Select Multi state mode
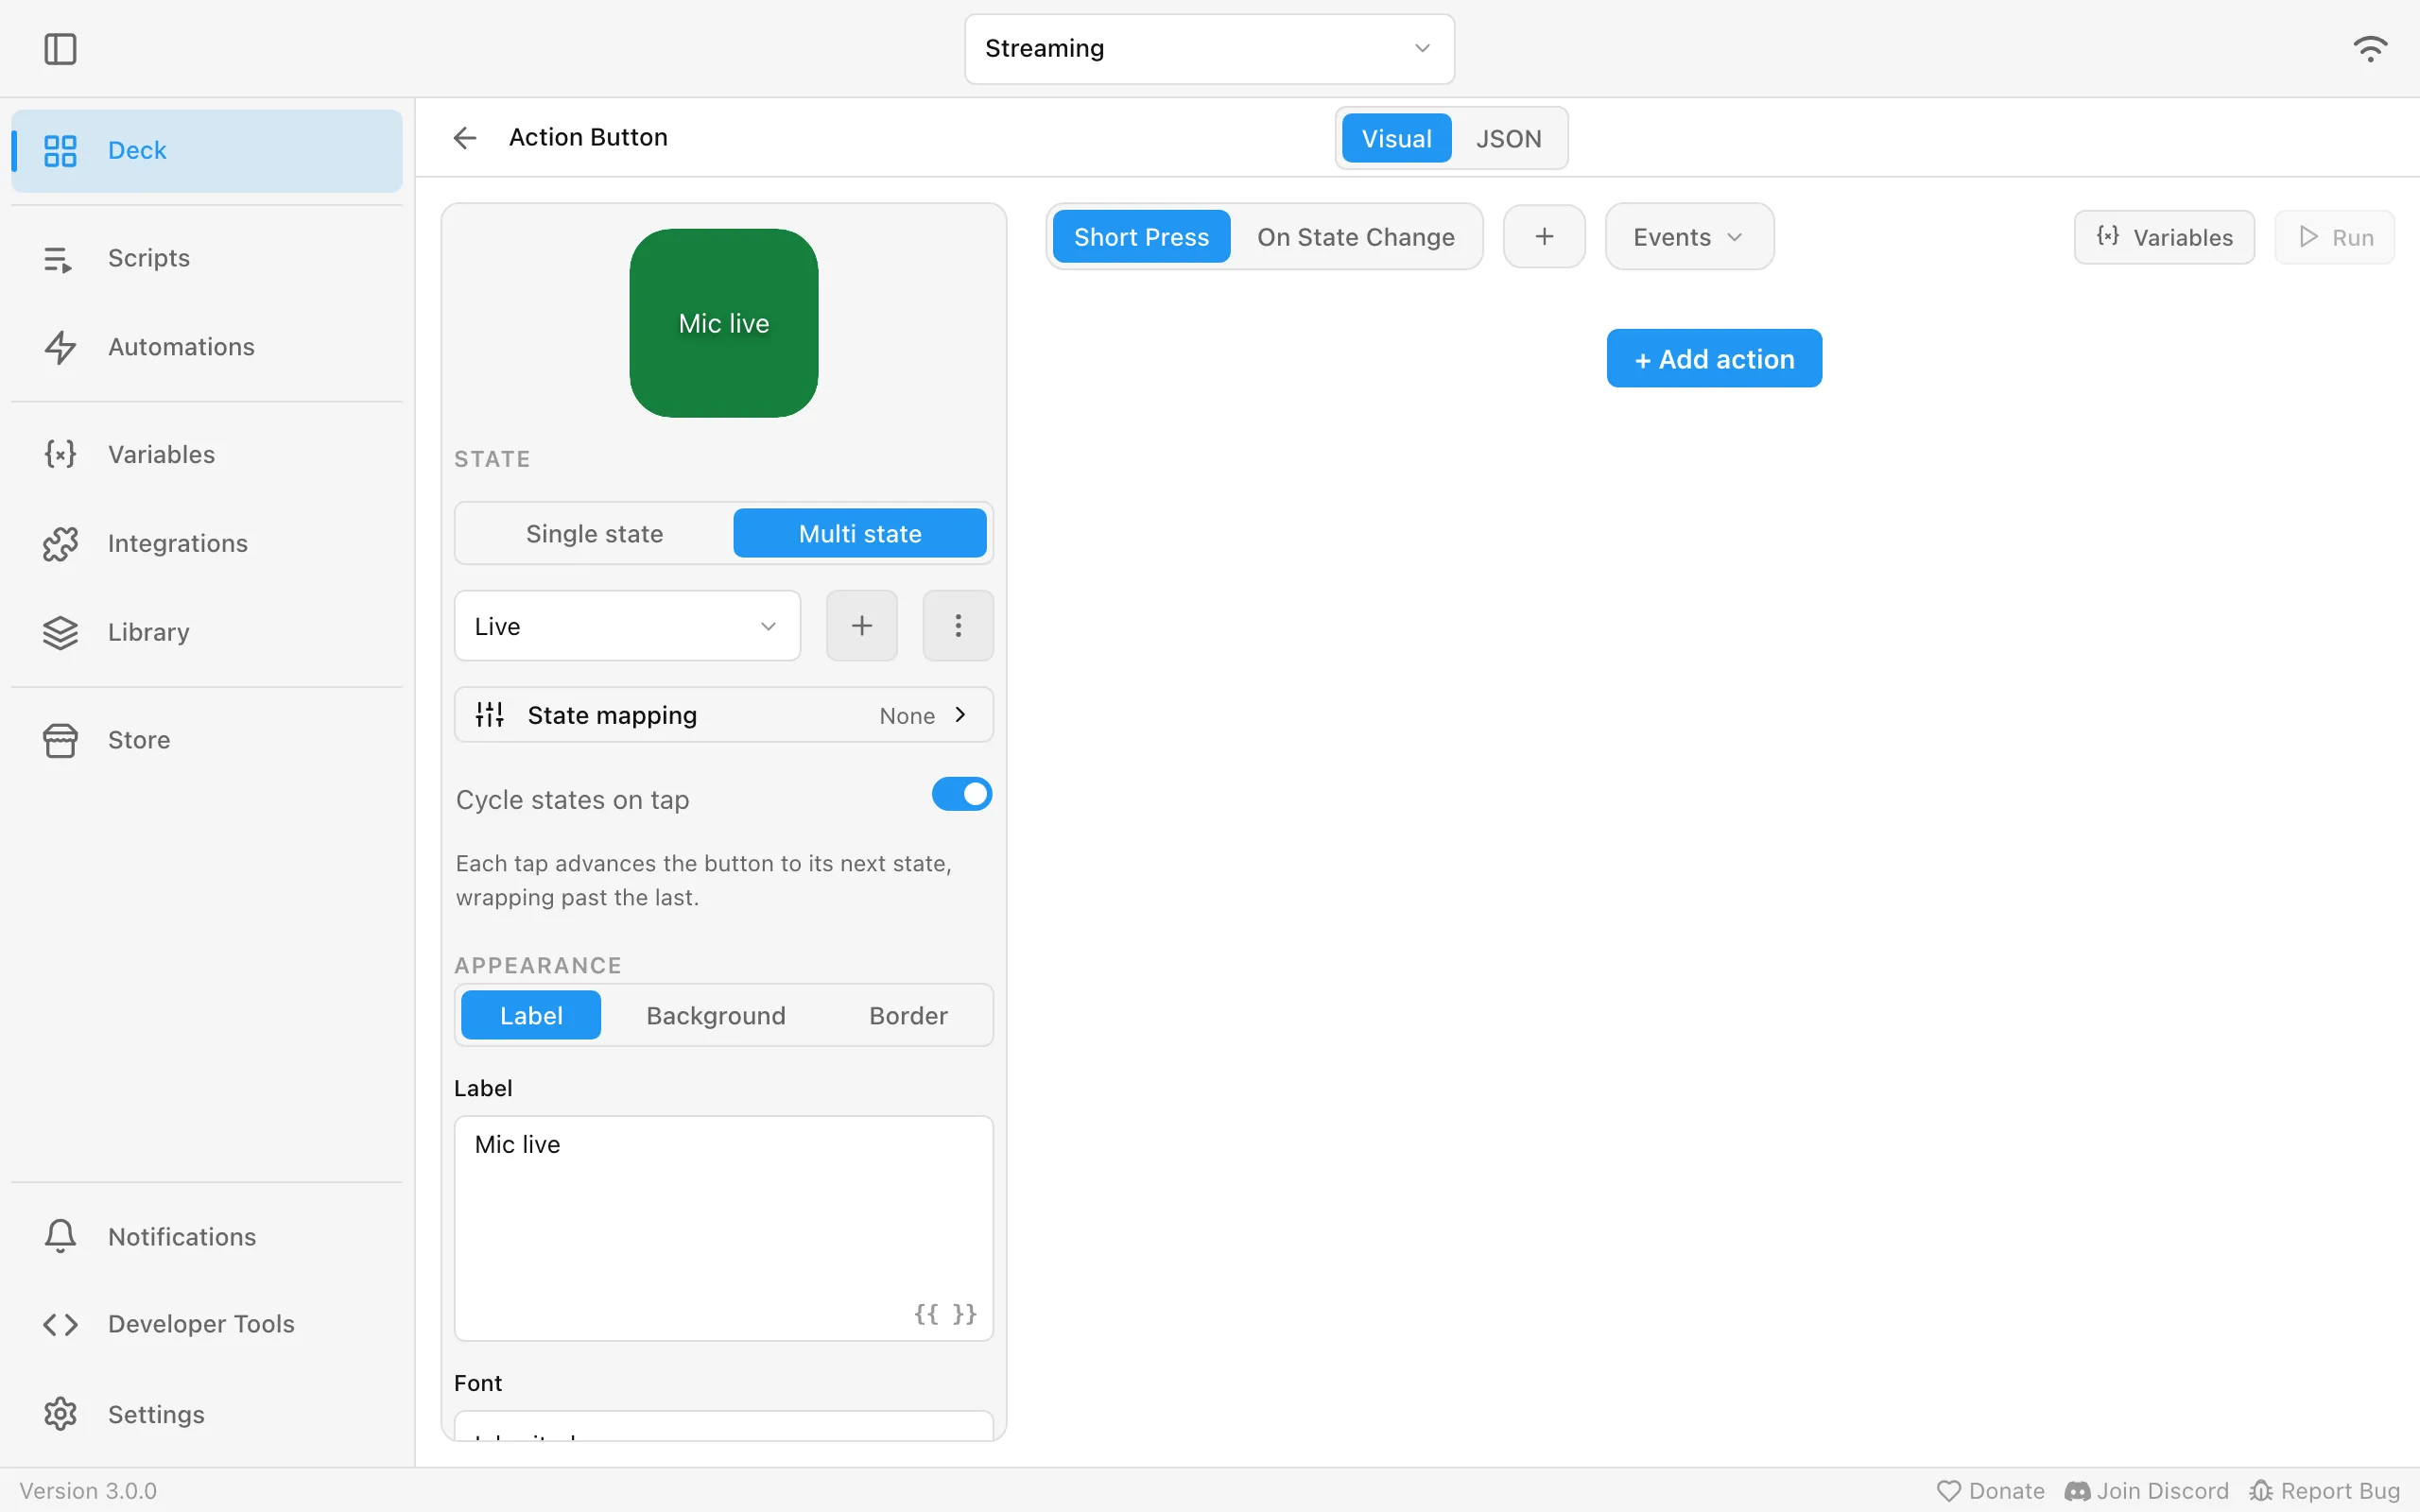Screen dimensions: 2420x1512 pyautogui.click(x=860, y=533)
